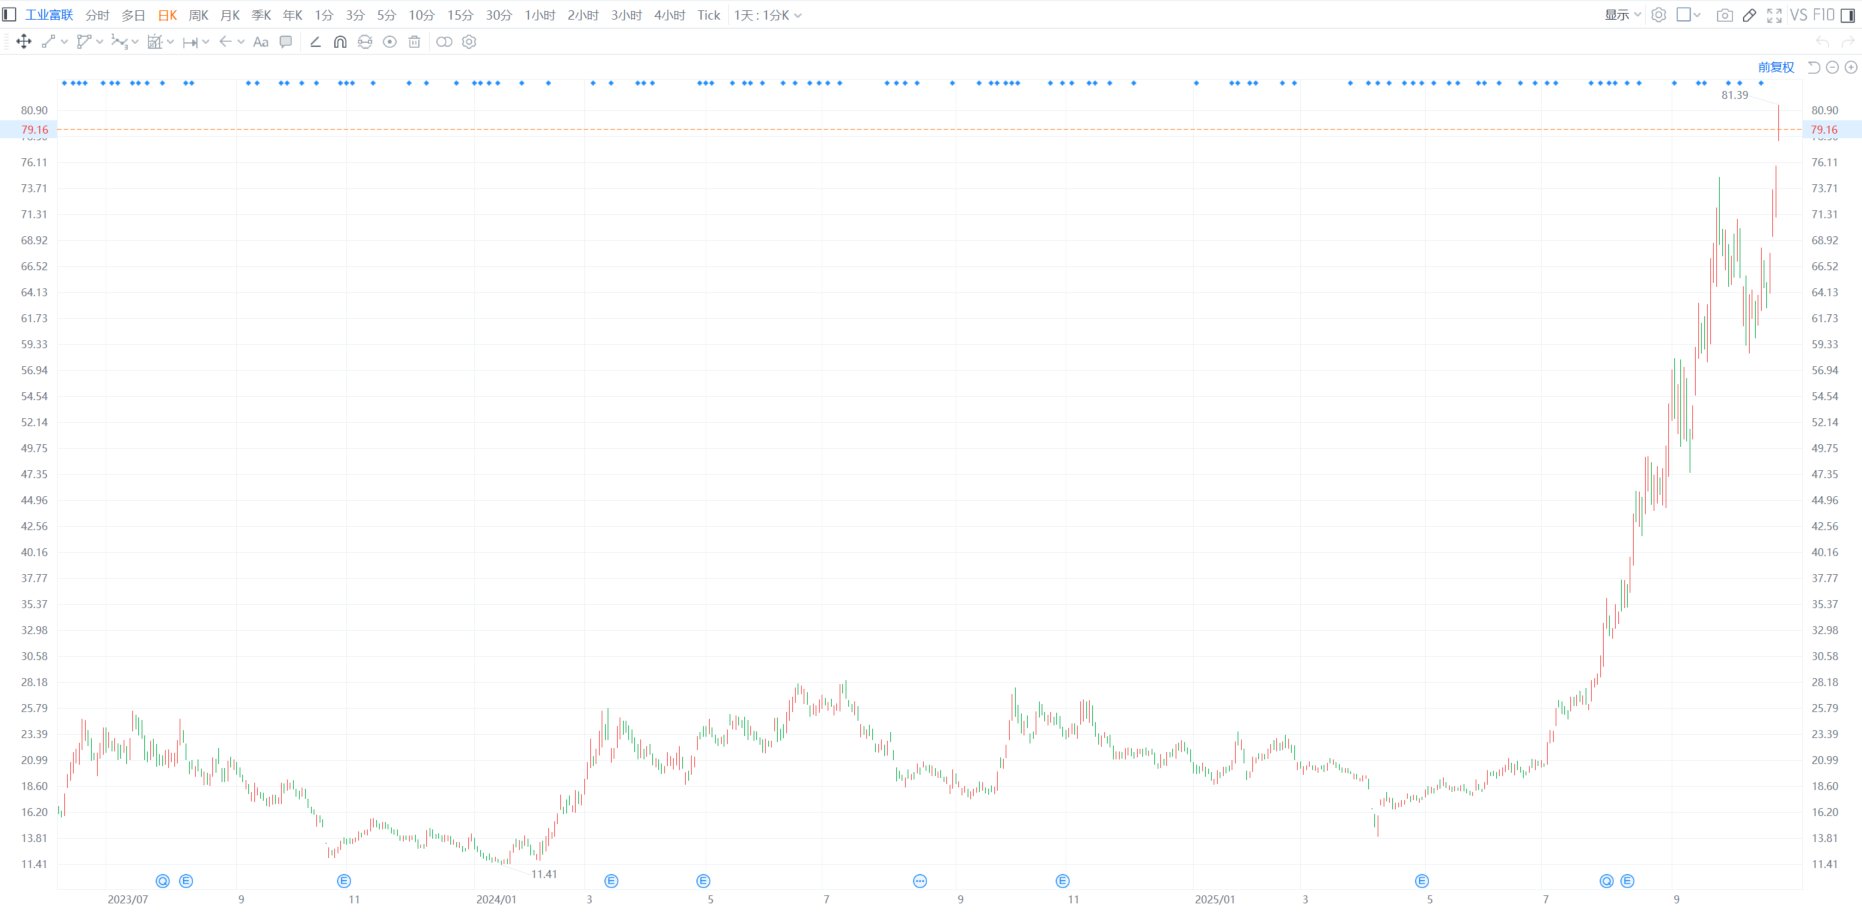1862x915 pixels.
Task: Enter fullscreen chart mode
Action: (x=1774, y=15)
